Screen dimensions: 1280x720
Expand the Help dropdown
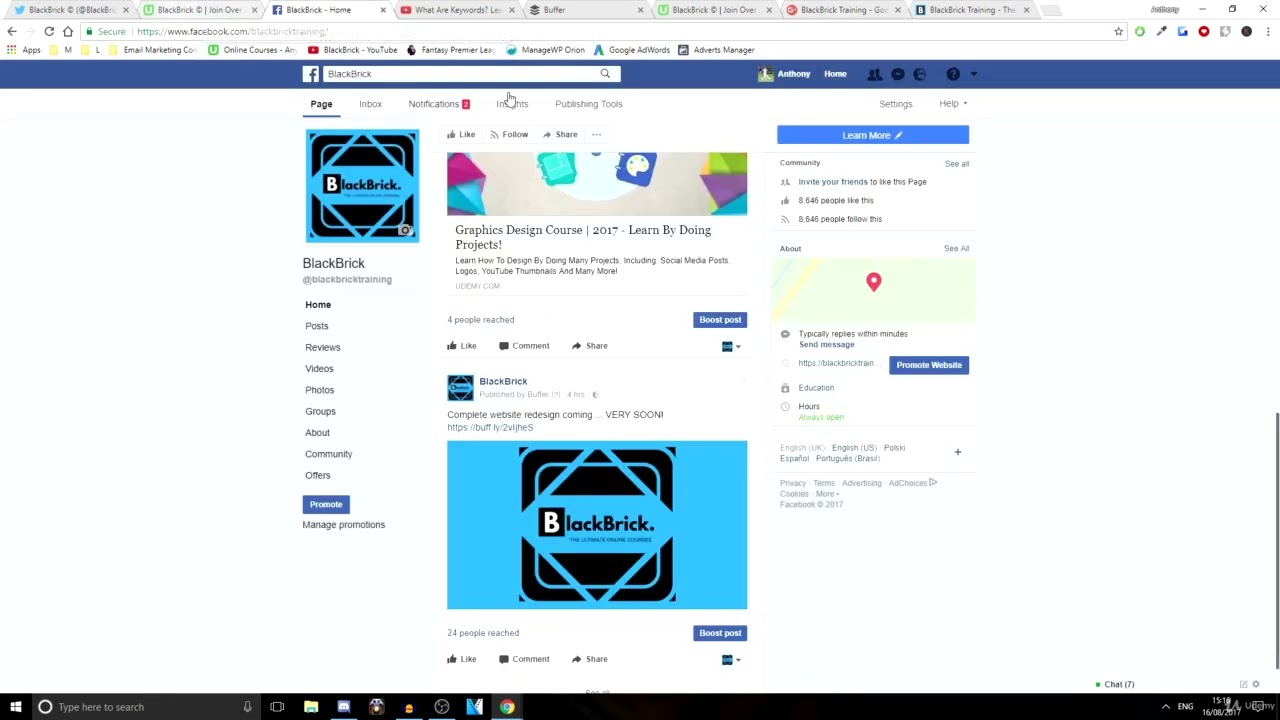pos(953,104)
